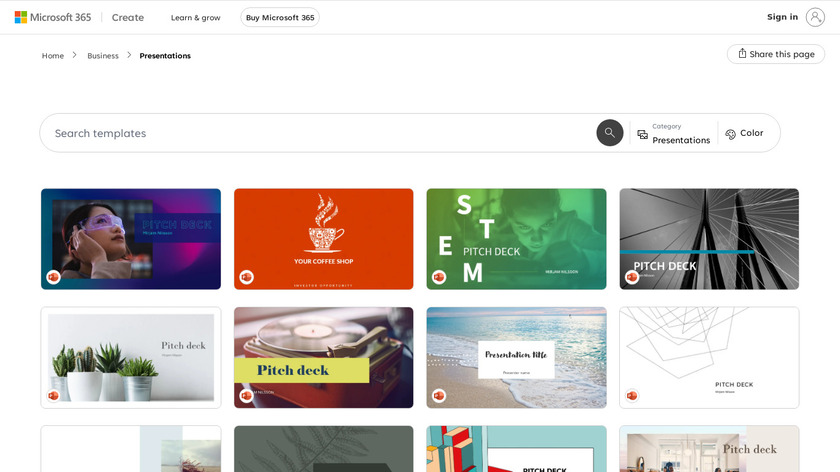Open the Learn & grow menu

(x=195, y=17)
